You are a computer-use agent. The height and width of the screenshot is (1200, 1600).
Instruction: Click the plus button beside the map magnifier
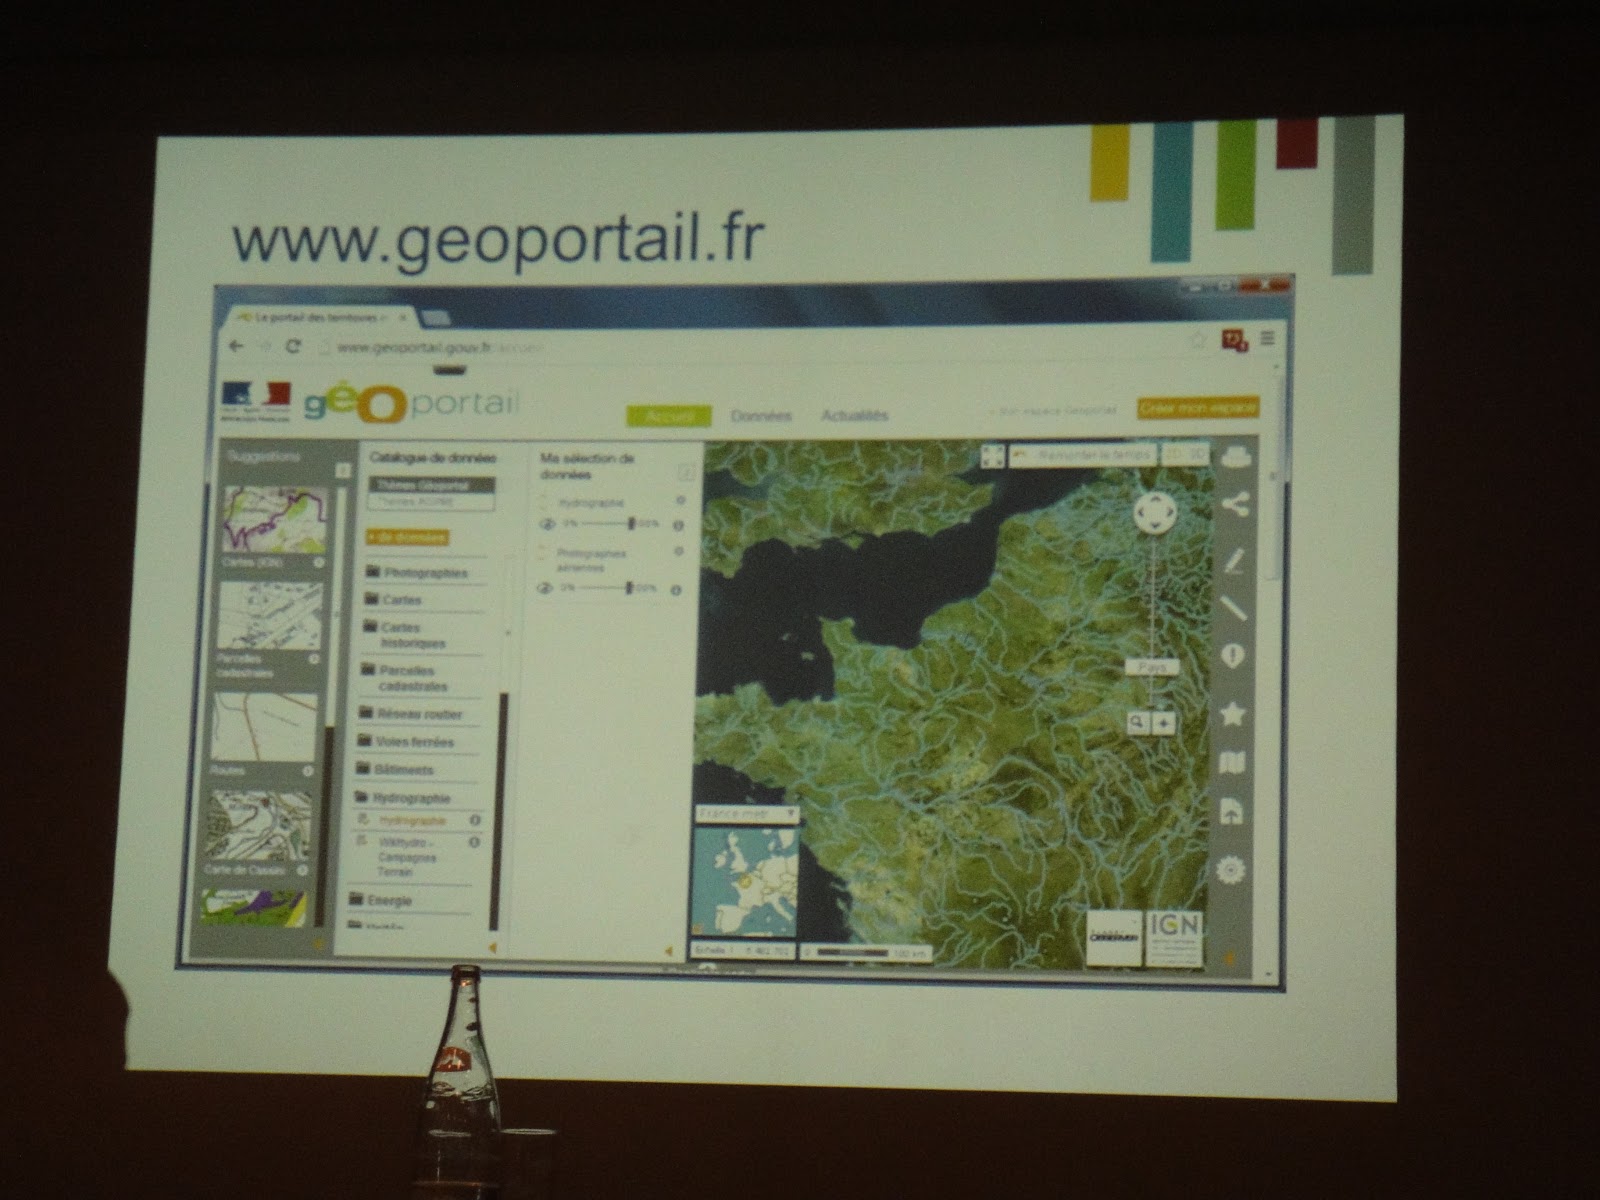click(1163, 722)
